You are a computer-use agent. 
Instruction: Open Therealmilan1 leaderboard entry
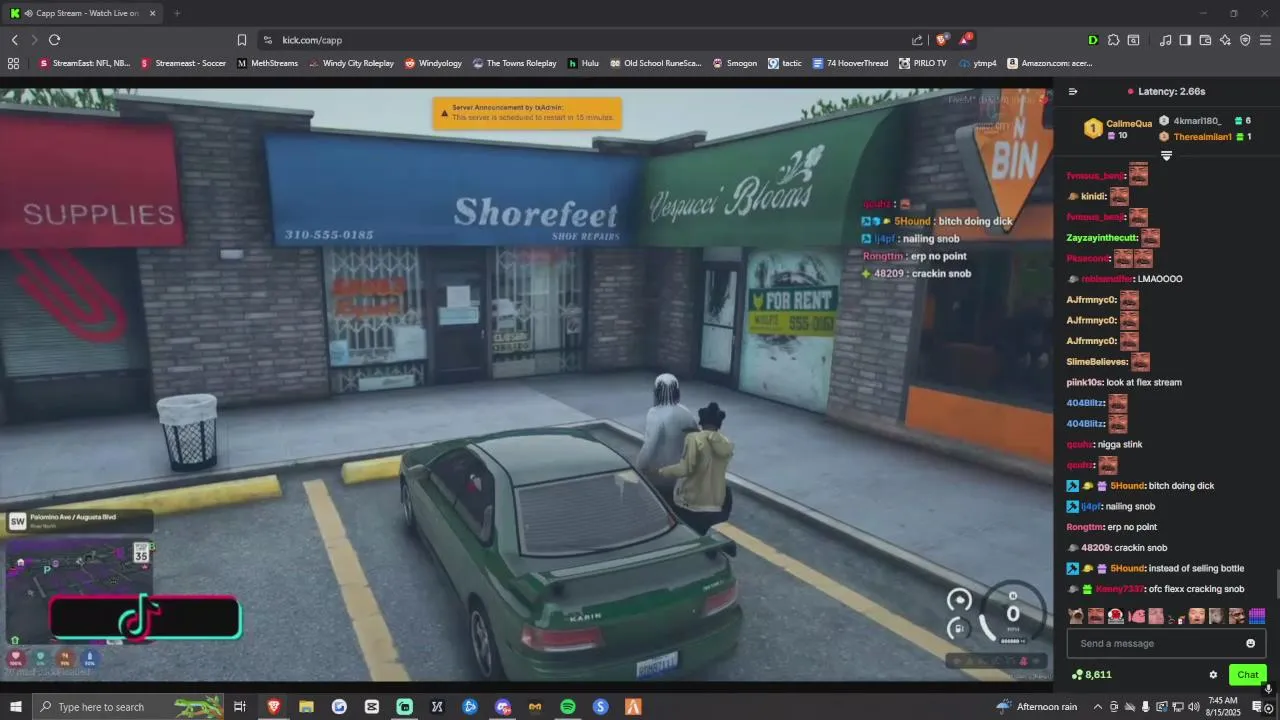click(x=1205, y=136)
